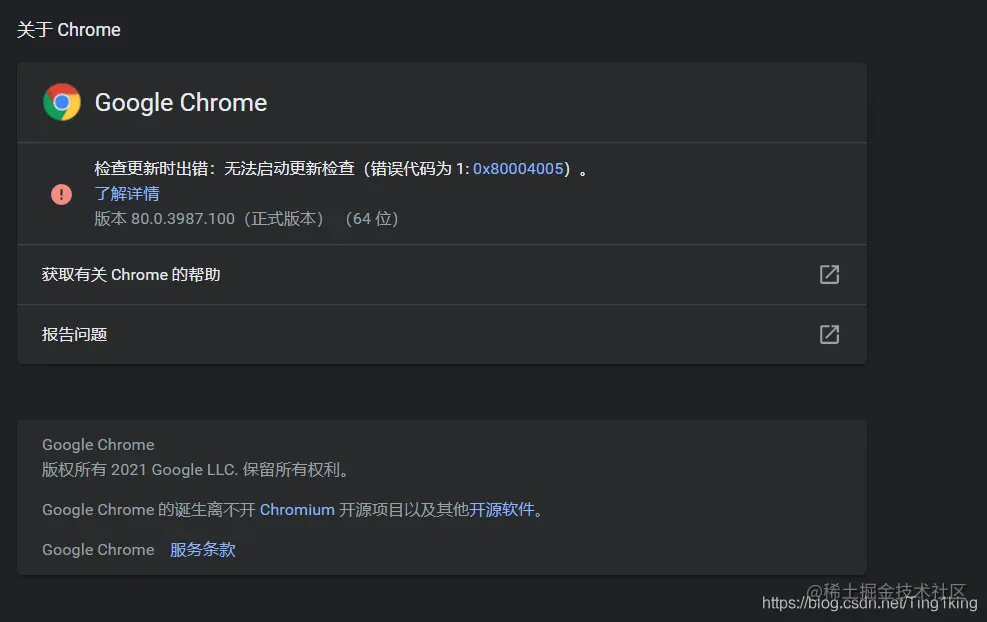This screenshot has width=987, height=622.
Task: Open the 开源软件 link
Action: click(x=502, y=509)
